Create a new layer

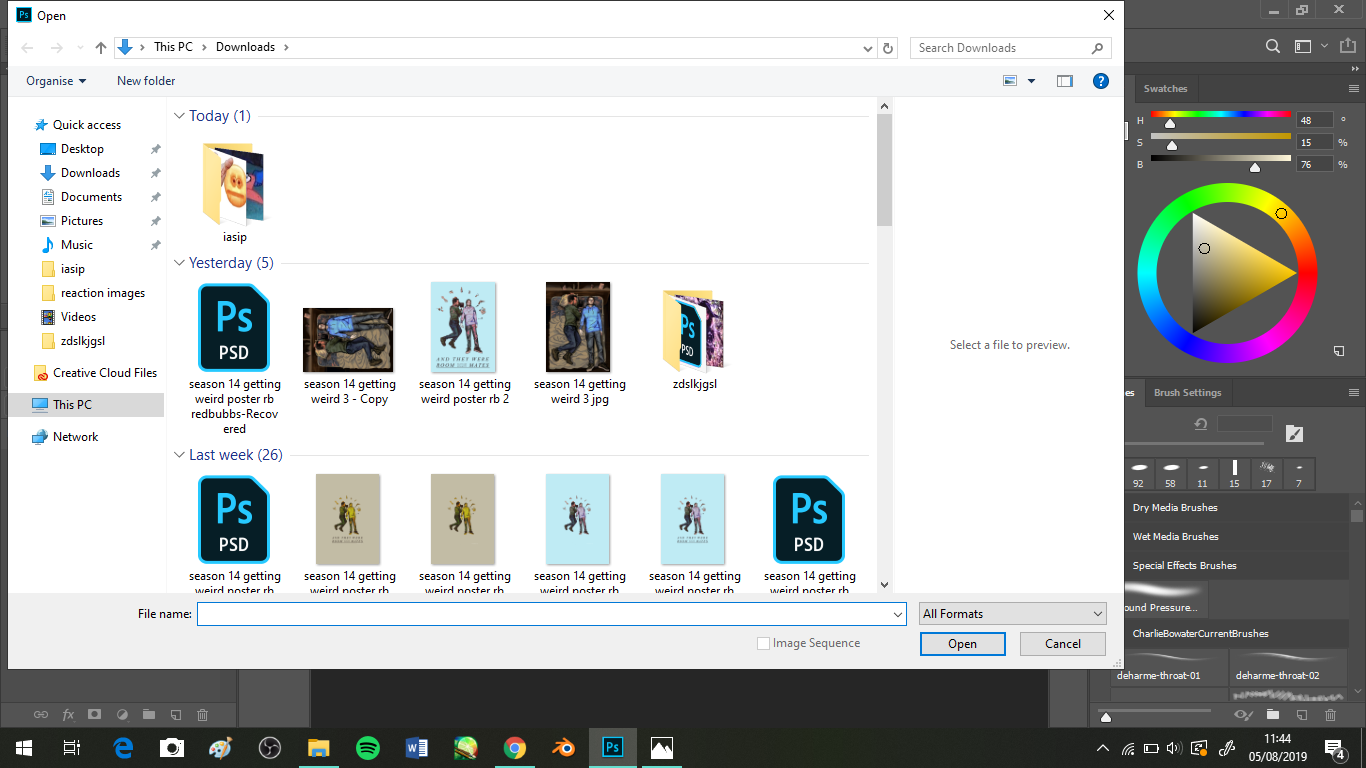point(176,714)
